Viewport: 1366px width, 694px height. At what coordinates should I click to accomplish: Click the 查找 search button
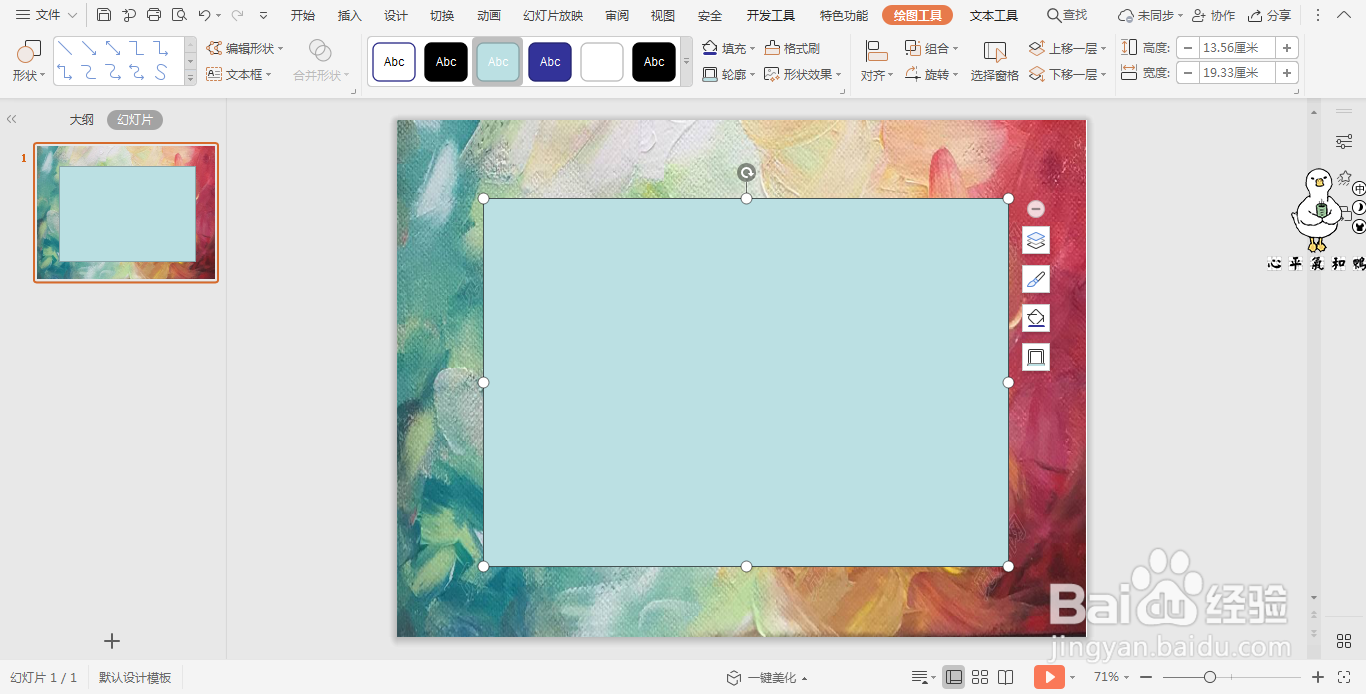point(1067,15)
